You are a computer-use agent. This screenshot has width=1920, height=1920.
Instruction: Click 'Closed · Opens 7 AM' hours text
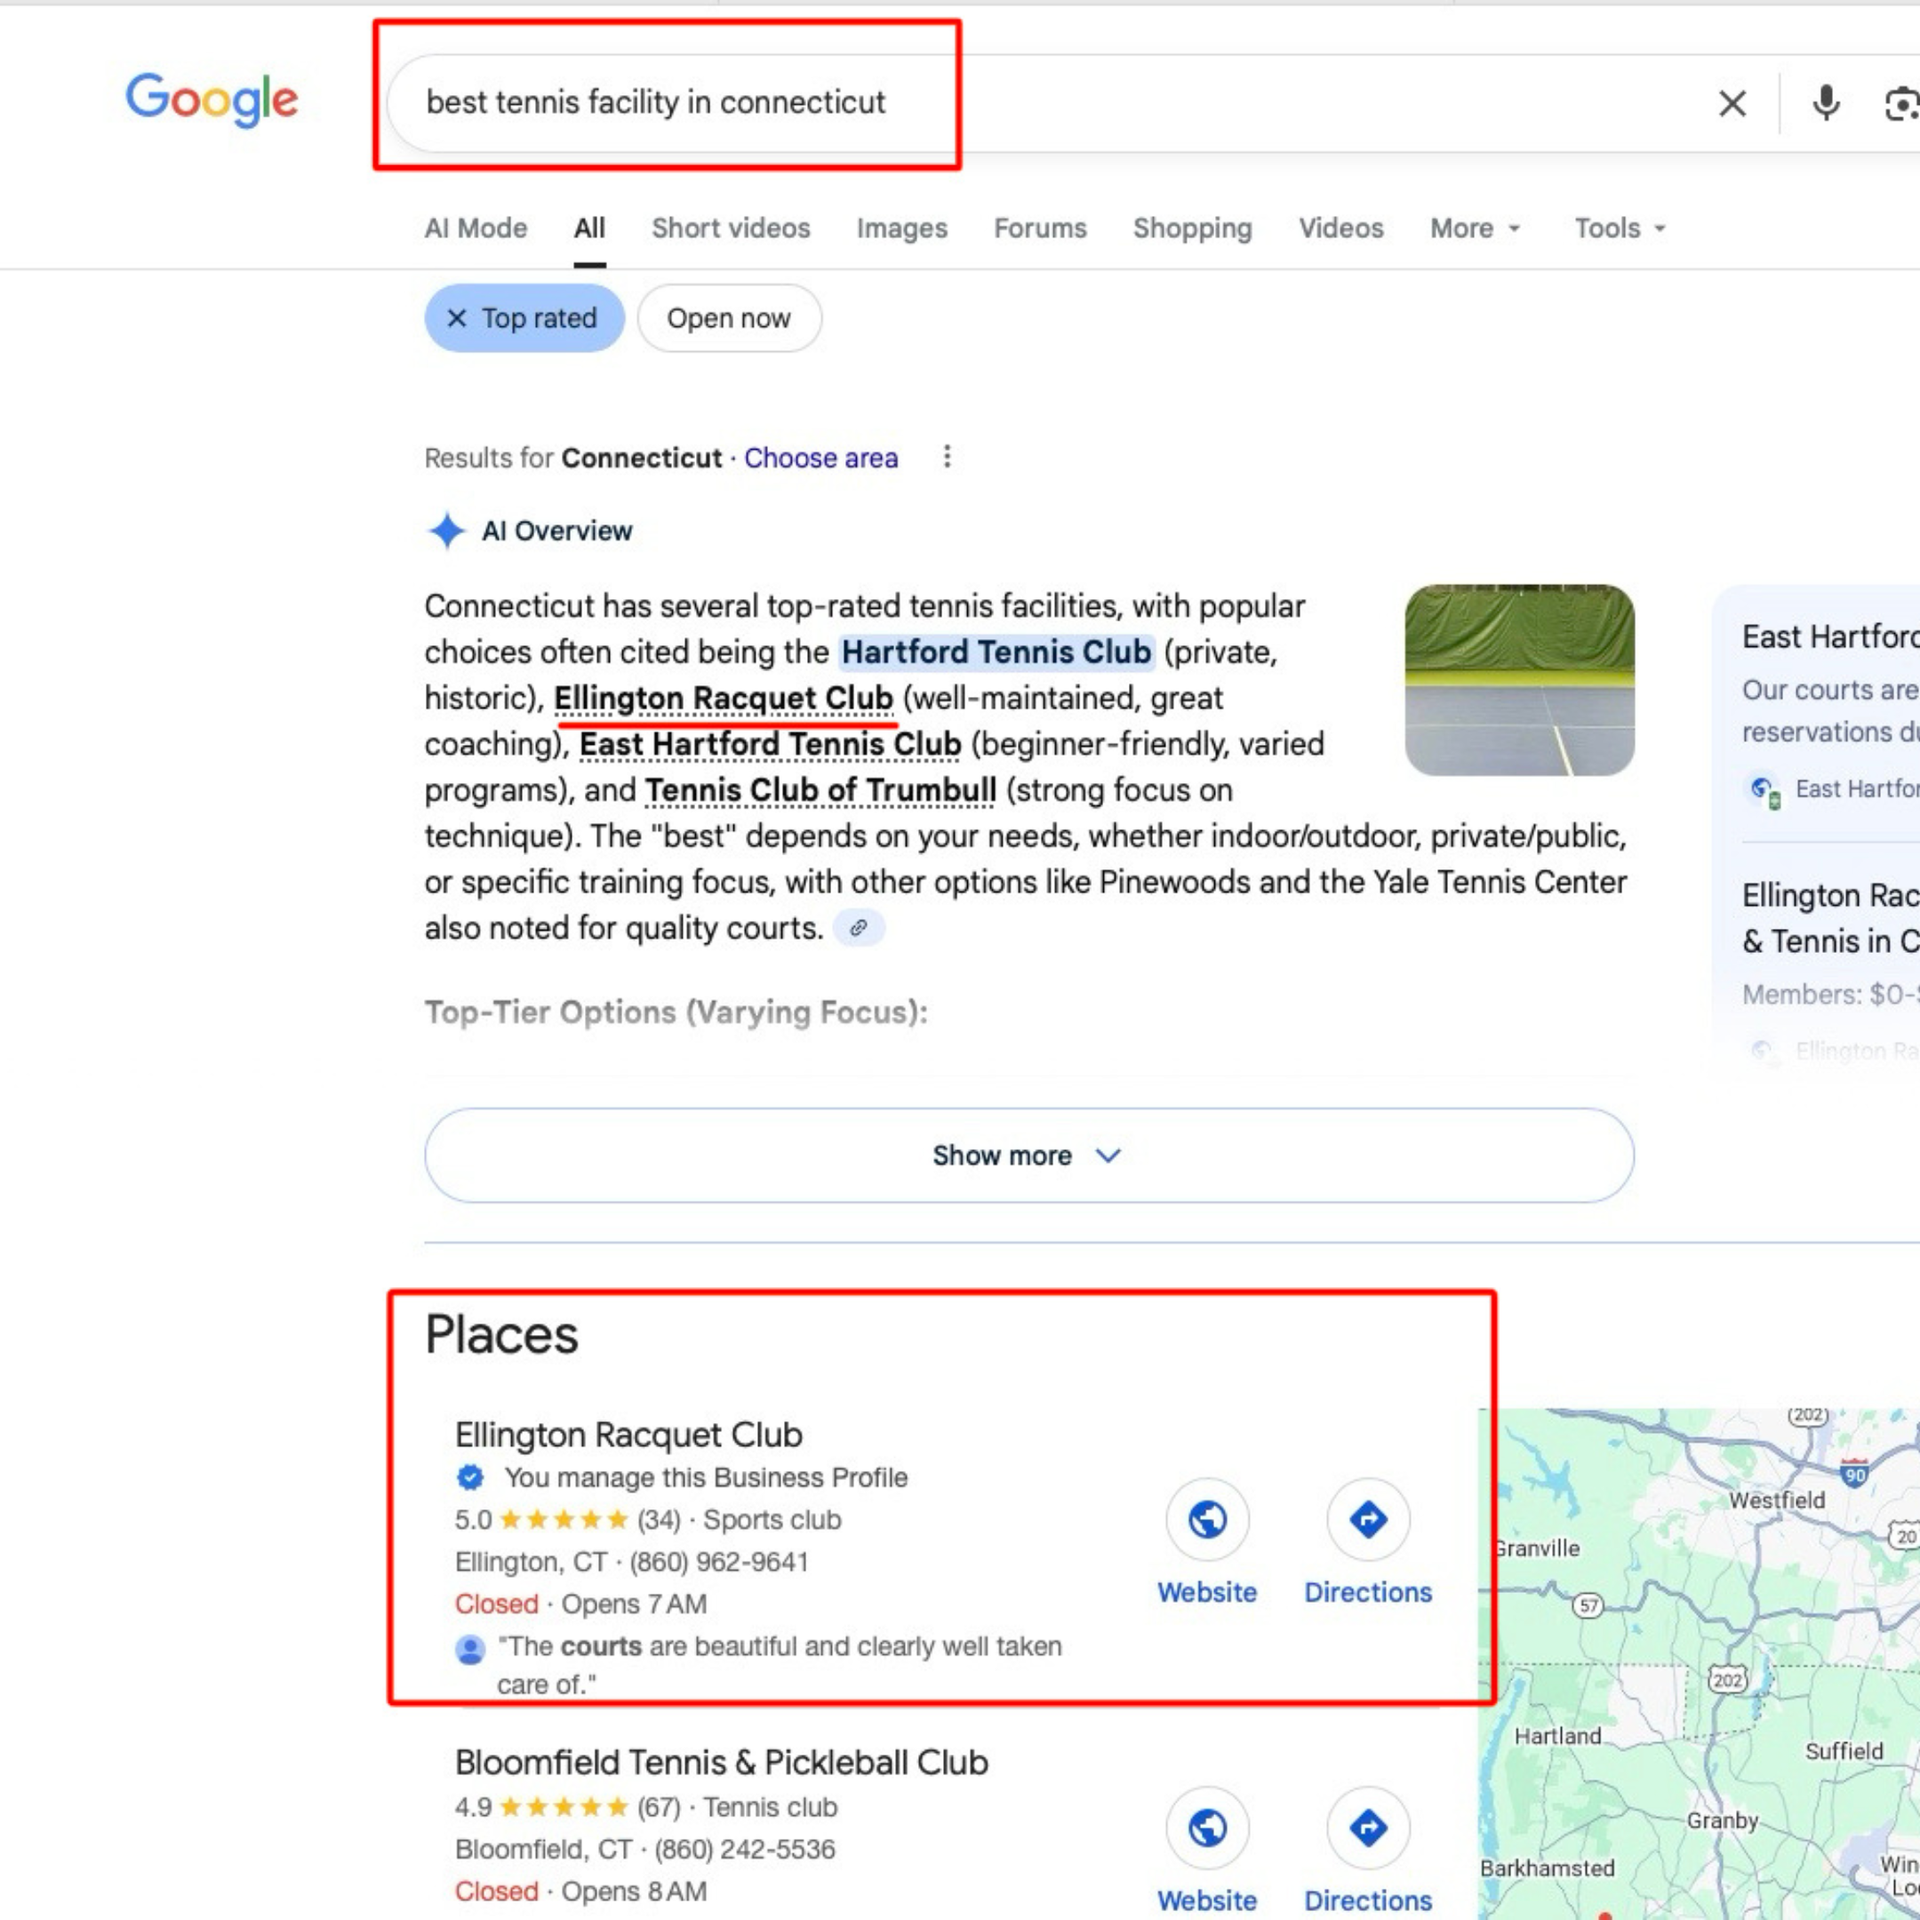(580, 1603)
